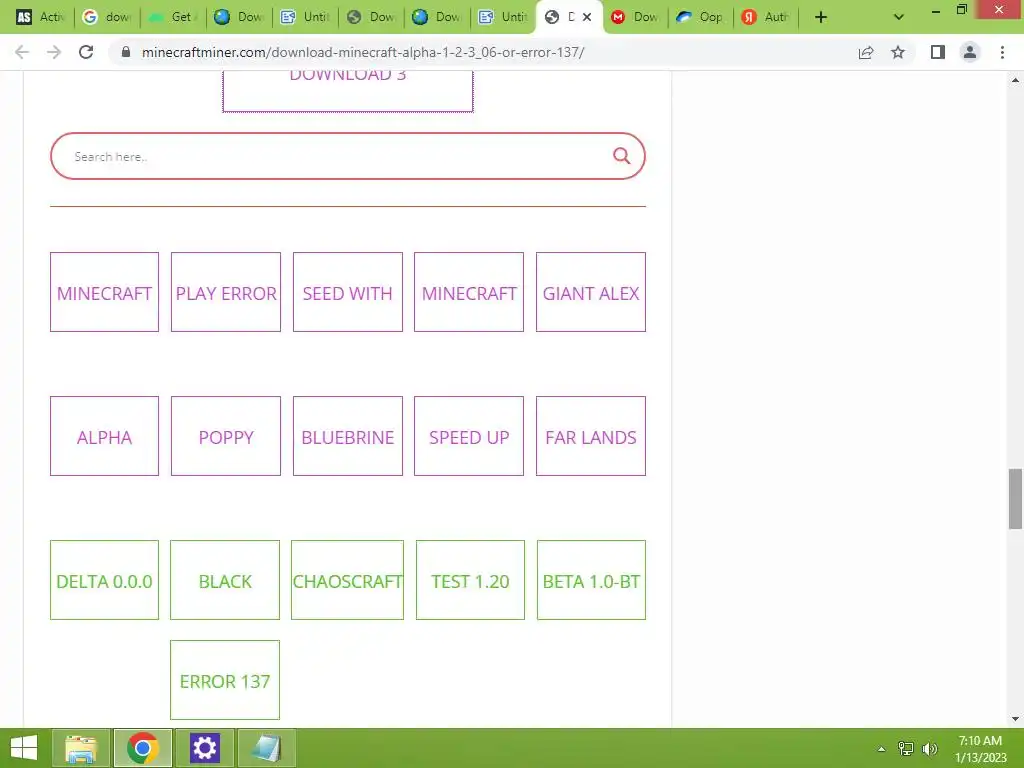Switch to the Google 'dow' tab
Viewport: 1024px width, 768px height.
pos(107,17)
